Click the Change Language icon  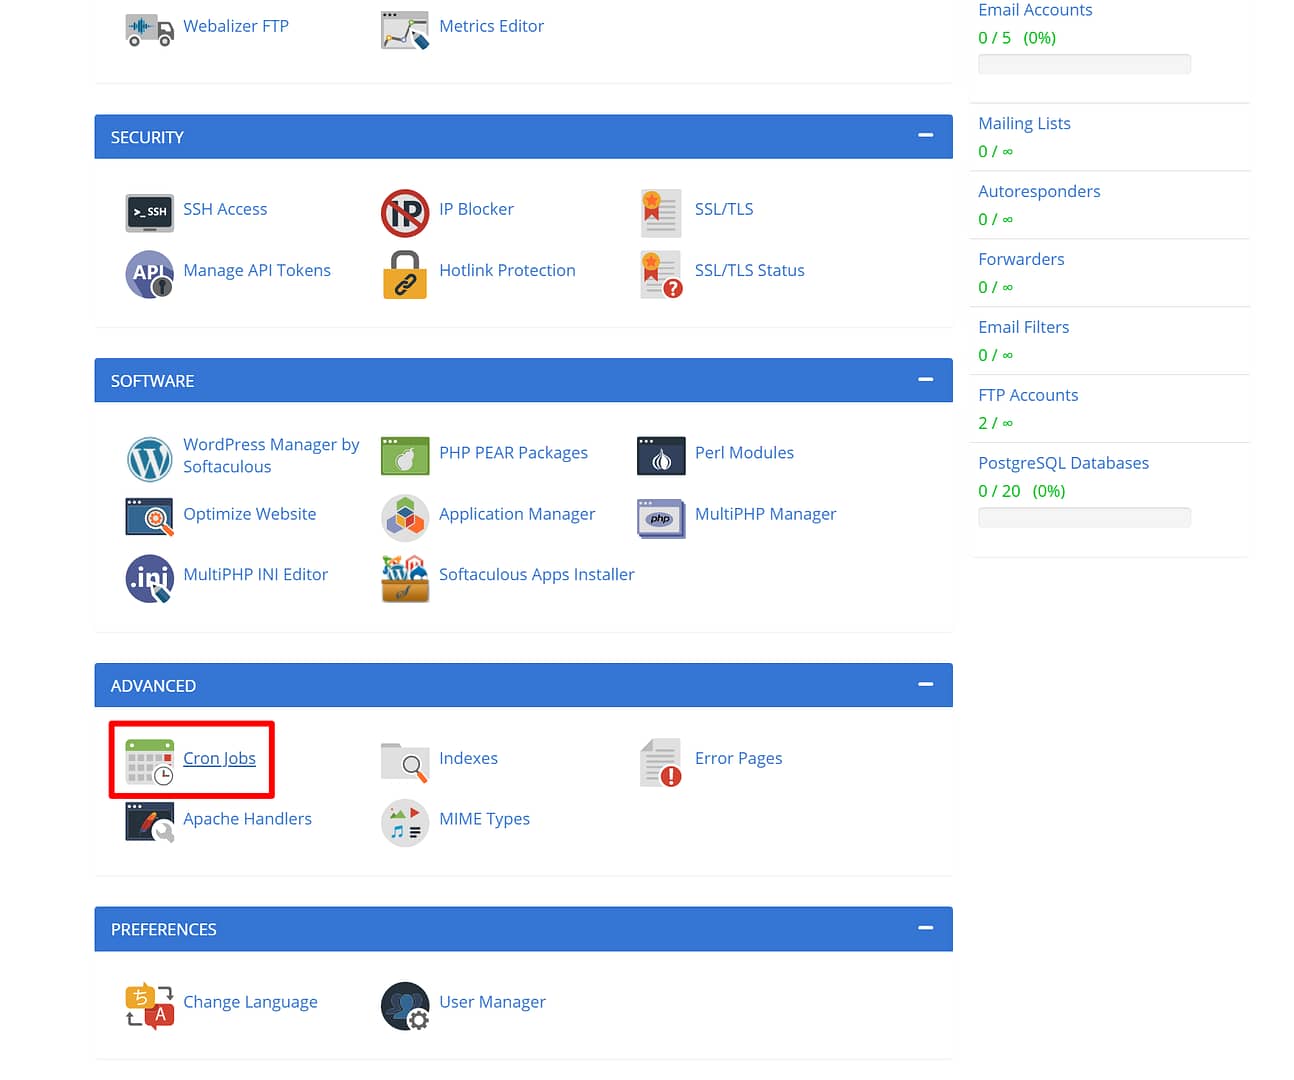pos(150,1006)
